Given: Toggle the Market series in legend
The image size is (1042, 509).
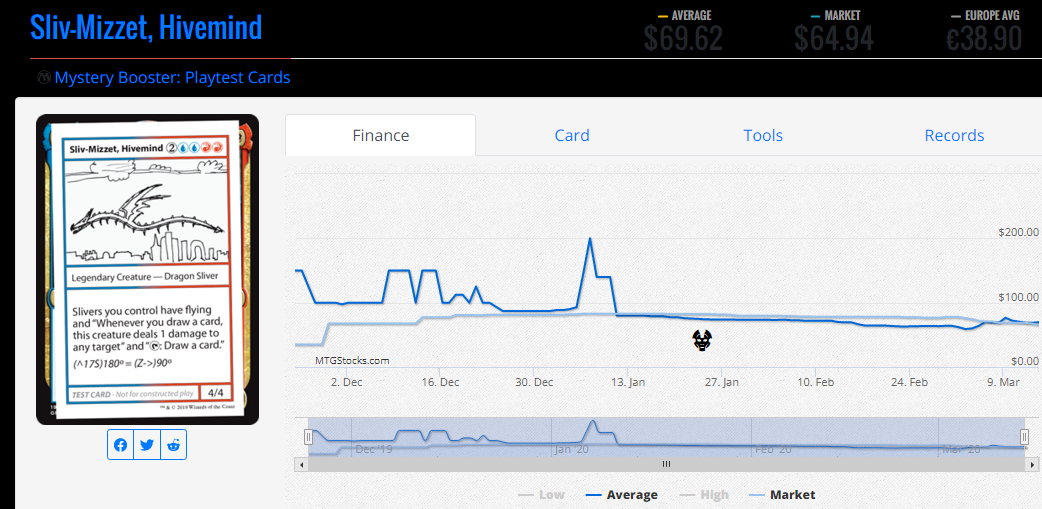Looking at the screenshot, I should [782, 494].
